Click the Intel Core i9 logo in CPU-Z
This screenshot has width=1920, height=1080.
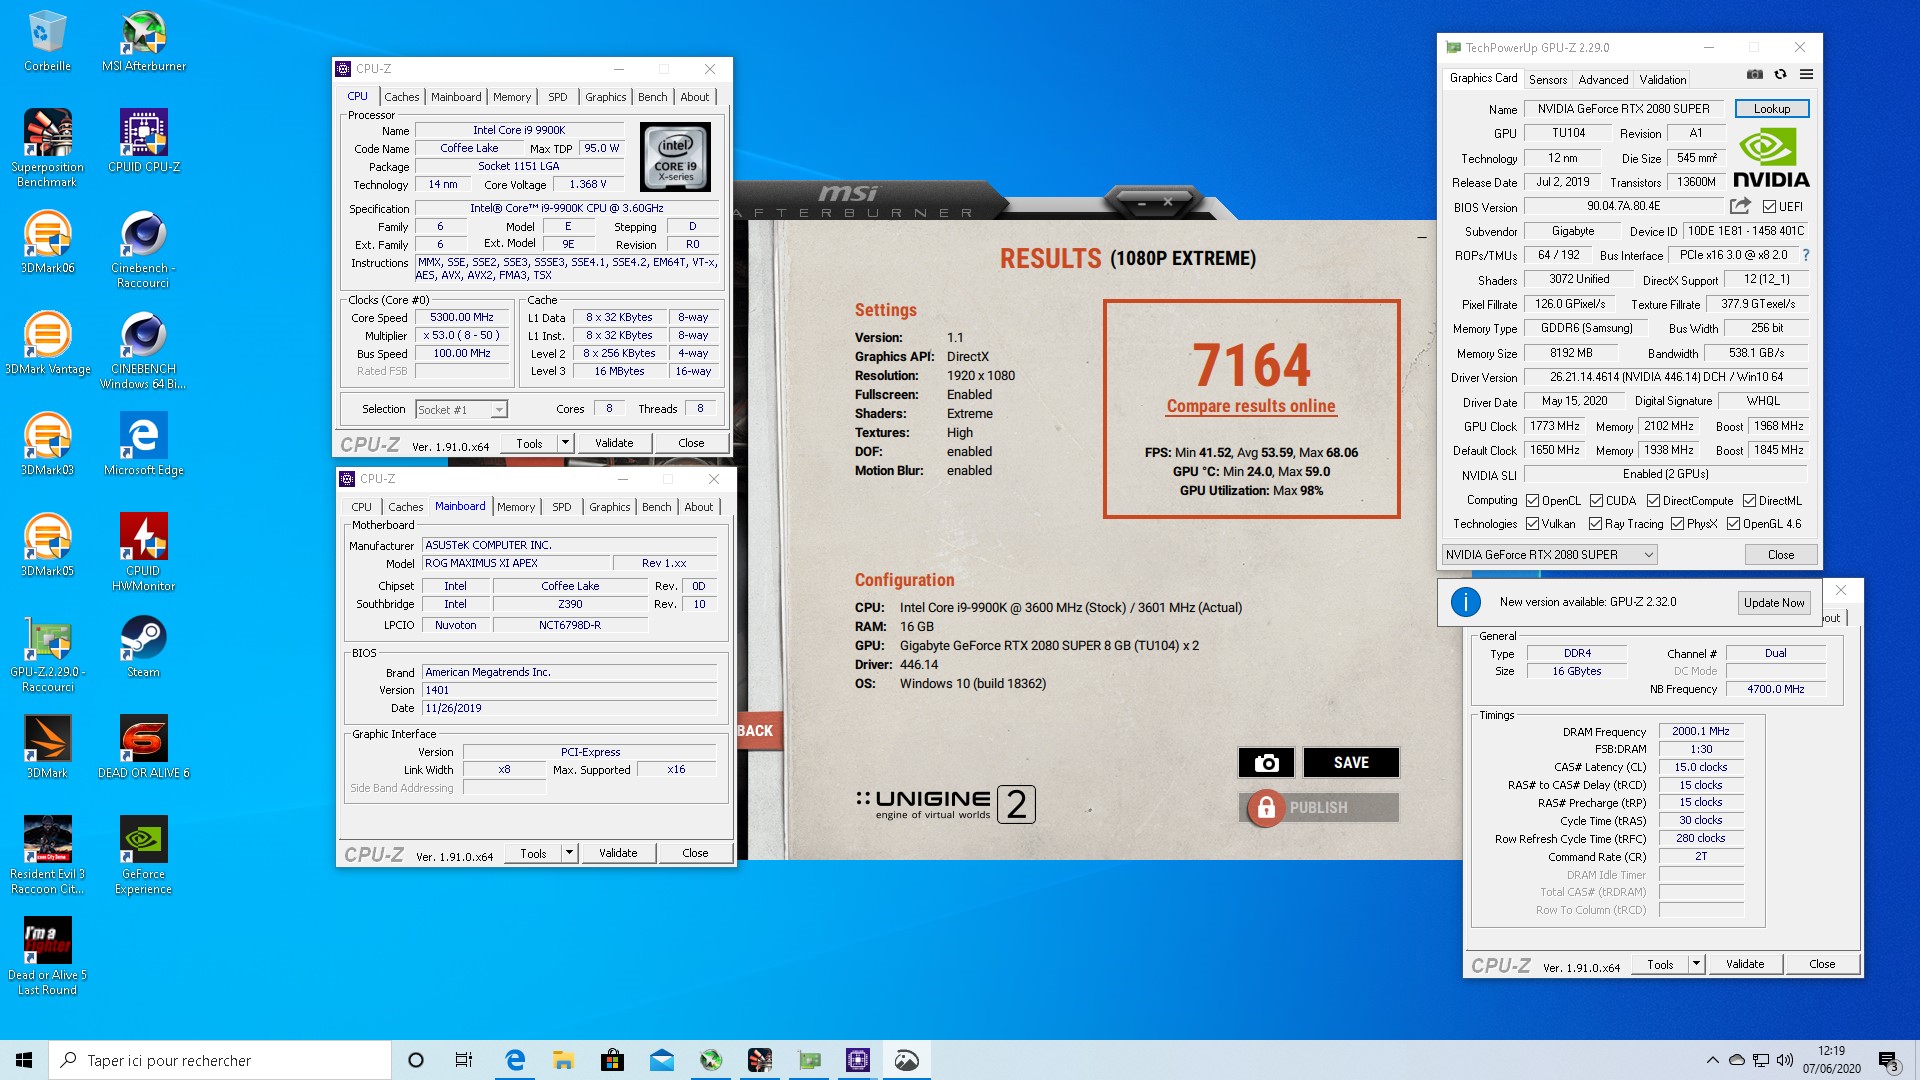(x=675, y=157)
